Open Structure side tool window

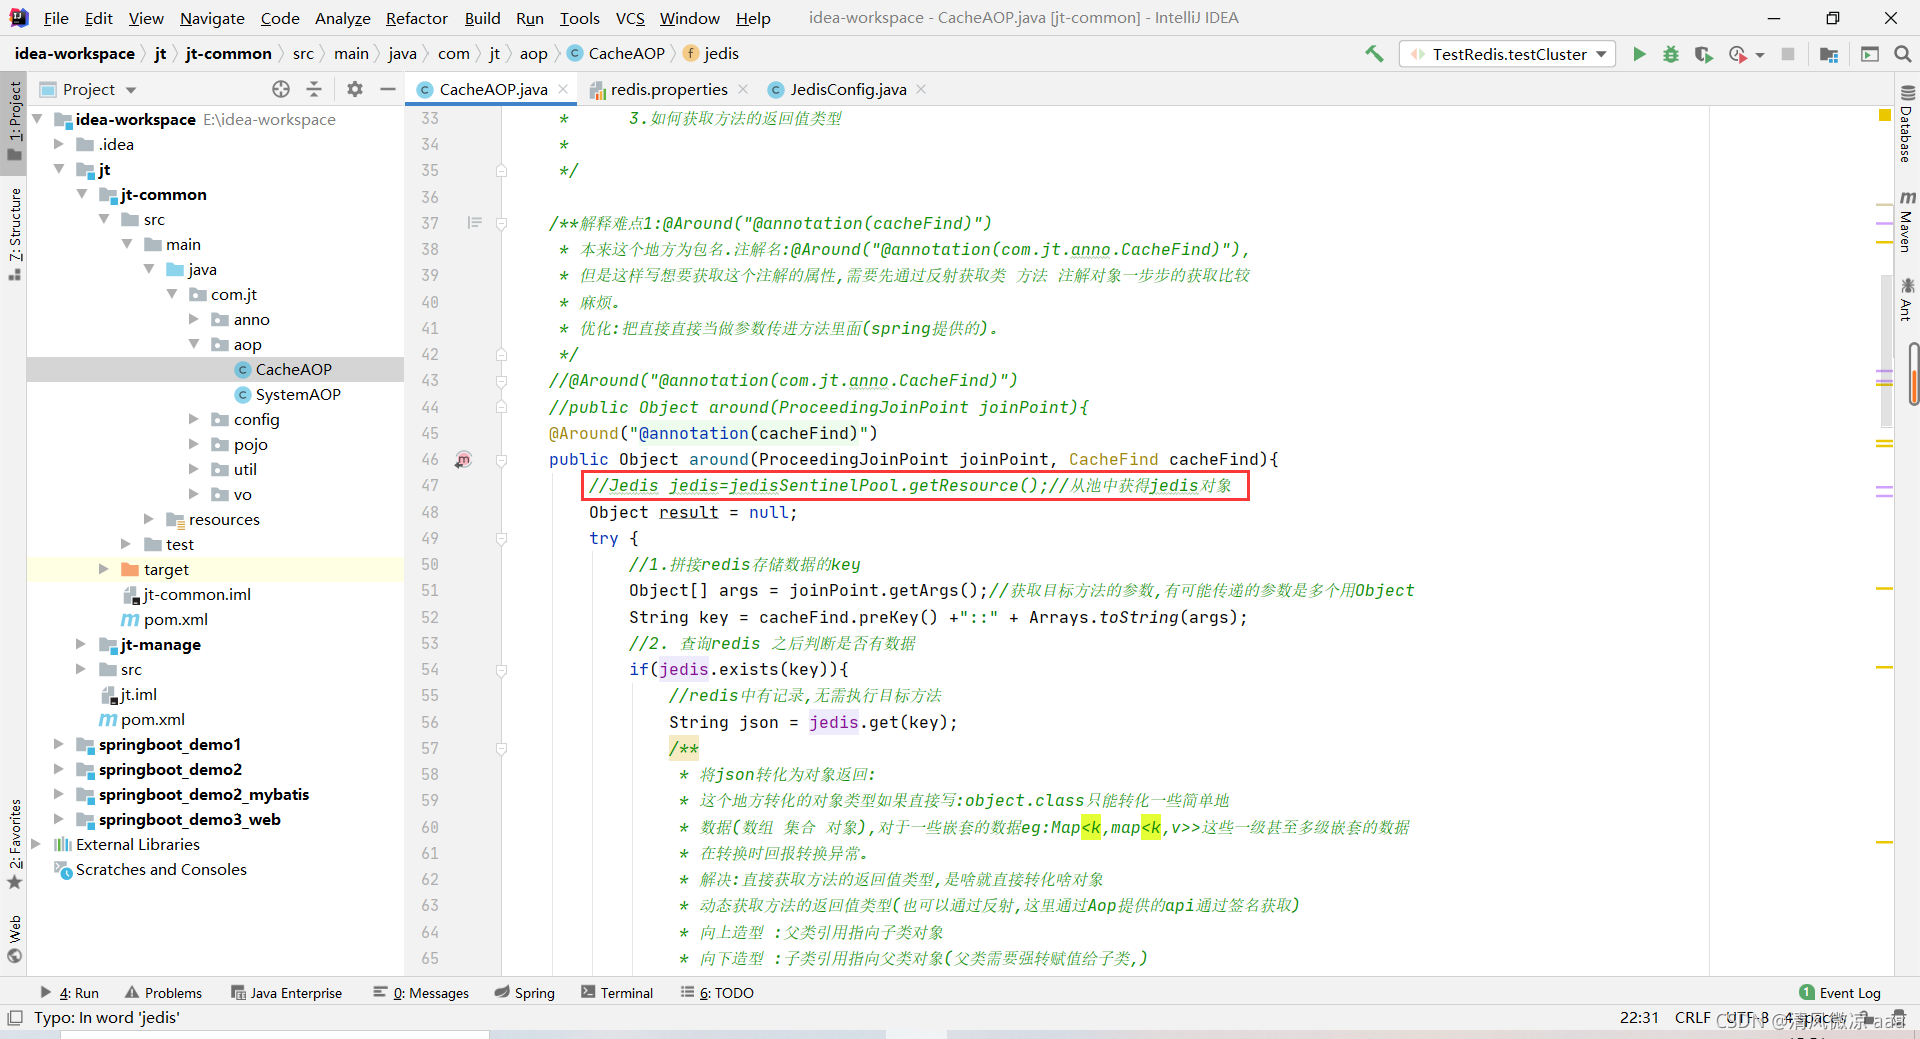[14, 233]
